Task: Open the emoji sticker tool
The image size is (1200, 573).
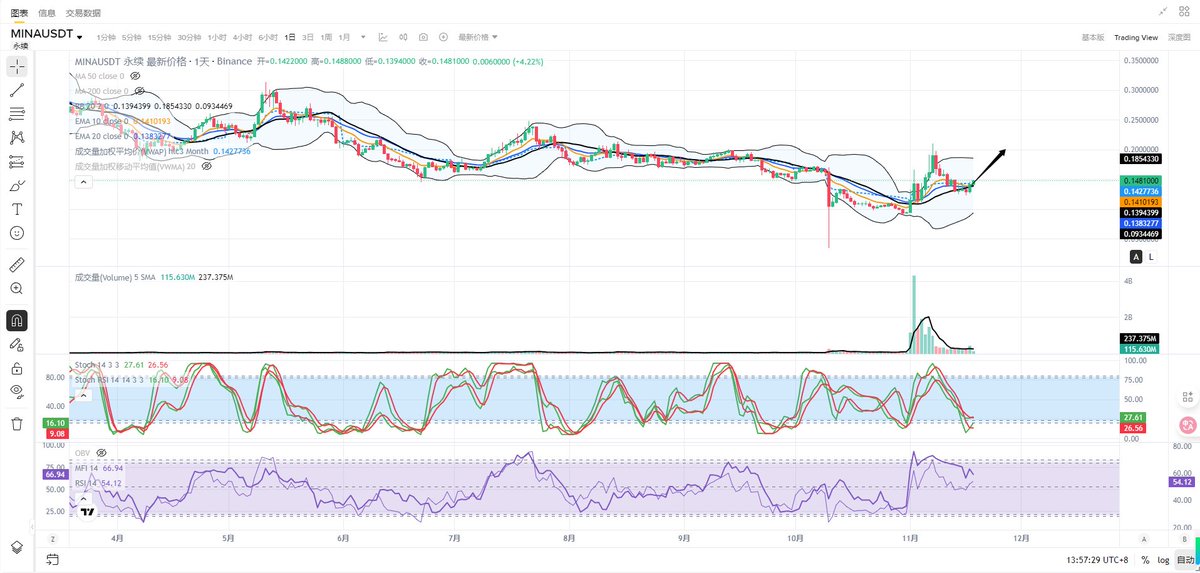Action: [x=17, y=233]
